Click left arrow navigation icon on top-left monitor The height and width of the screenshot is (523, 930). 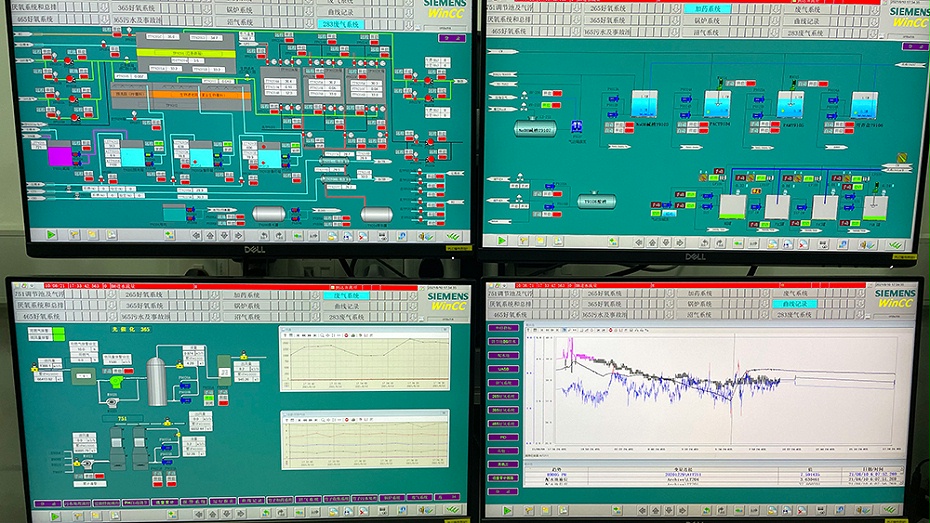(x=196, y=235)
